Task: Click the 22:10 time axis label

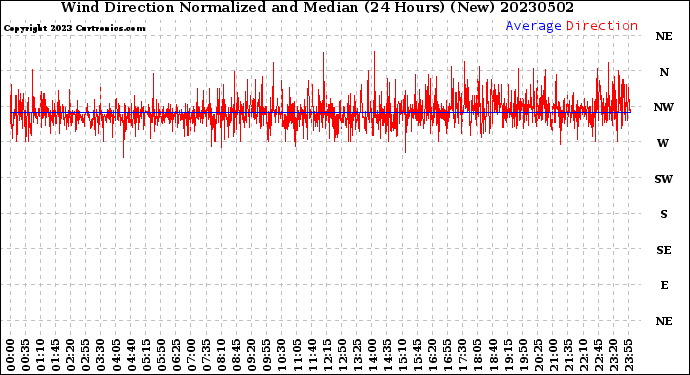Action: pyautogui.click(x=583, y=355)
